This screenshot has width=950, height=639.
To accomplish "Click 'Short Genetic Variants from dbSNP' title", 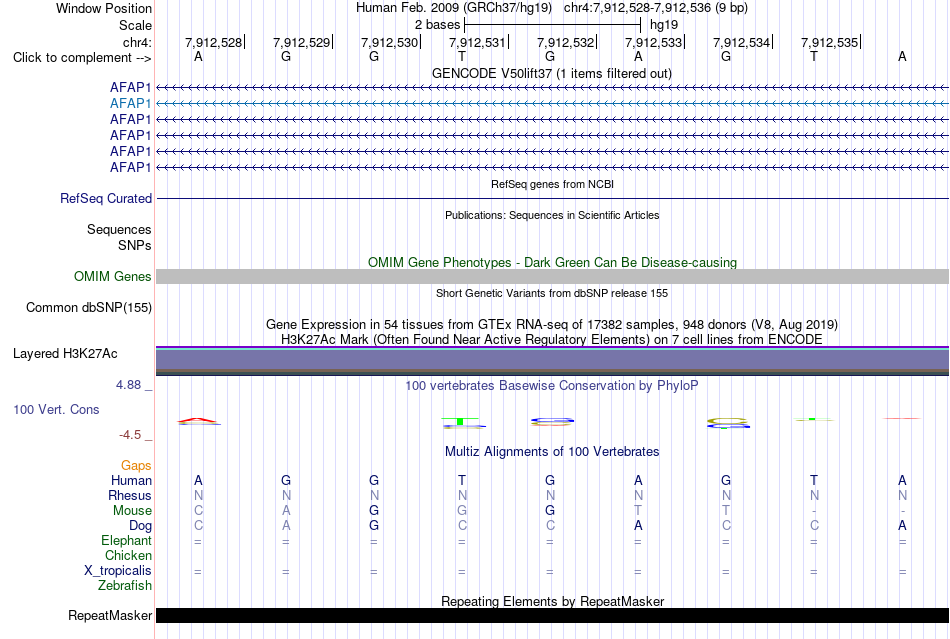I will 552,293.
